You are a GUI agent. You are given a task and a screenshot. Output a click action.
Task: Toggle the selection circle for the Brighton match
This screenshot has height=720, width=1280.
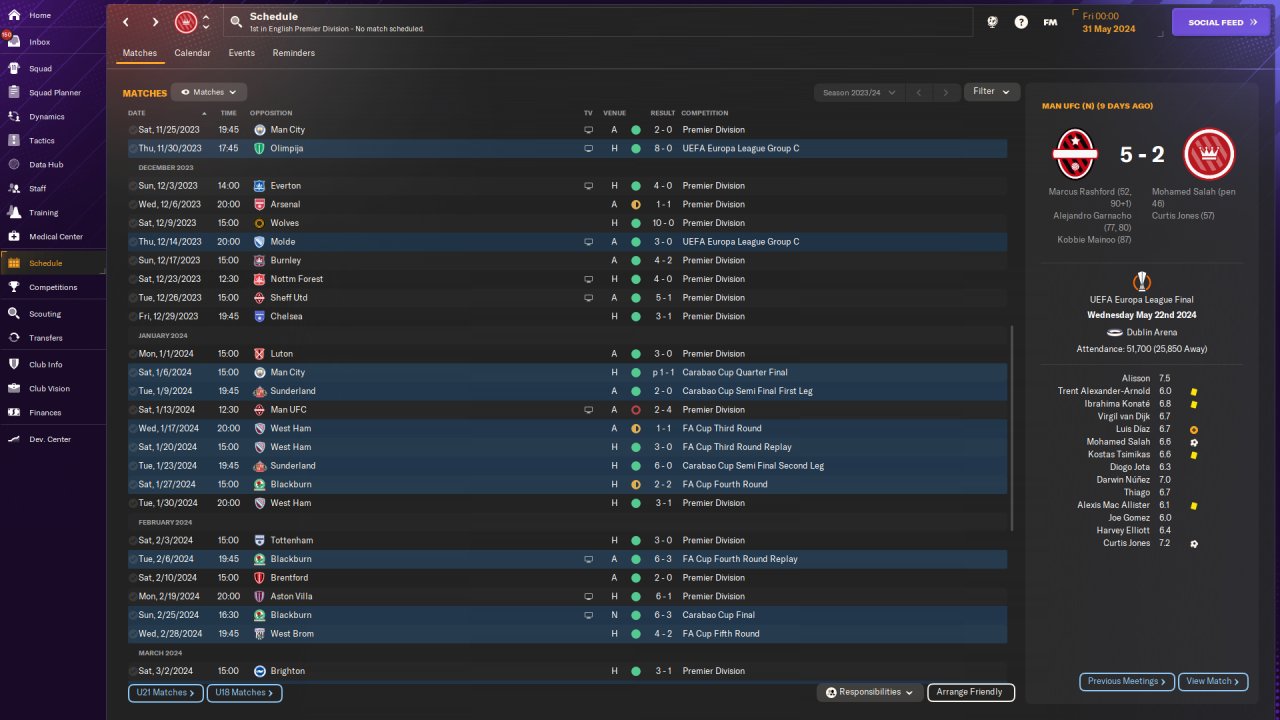(133, 671)
